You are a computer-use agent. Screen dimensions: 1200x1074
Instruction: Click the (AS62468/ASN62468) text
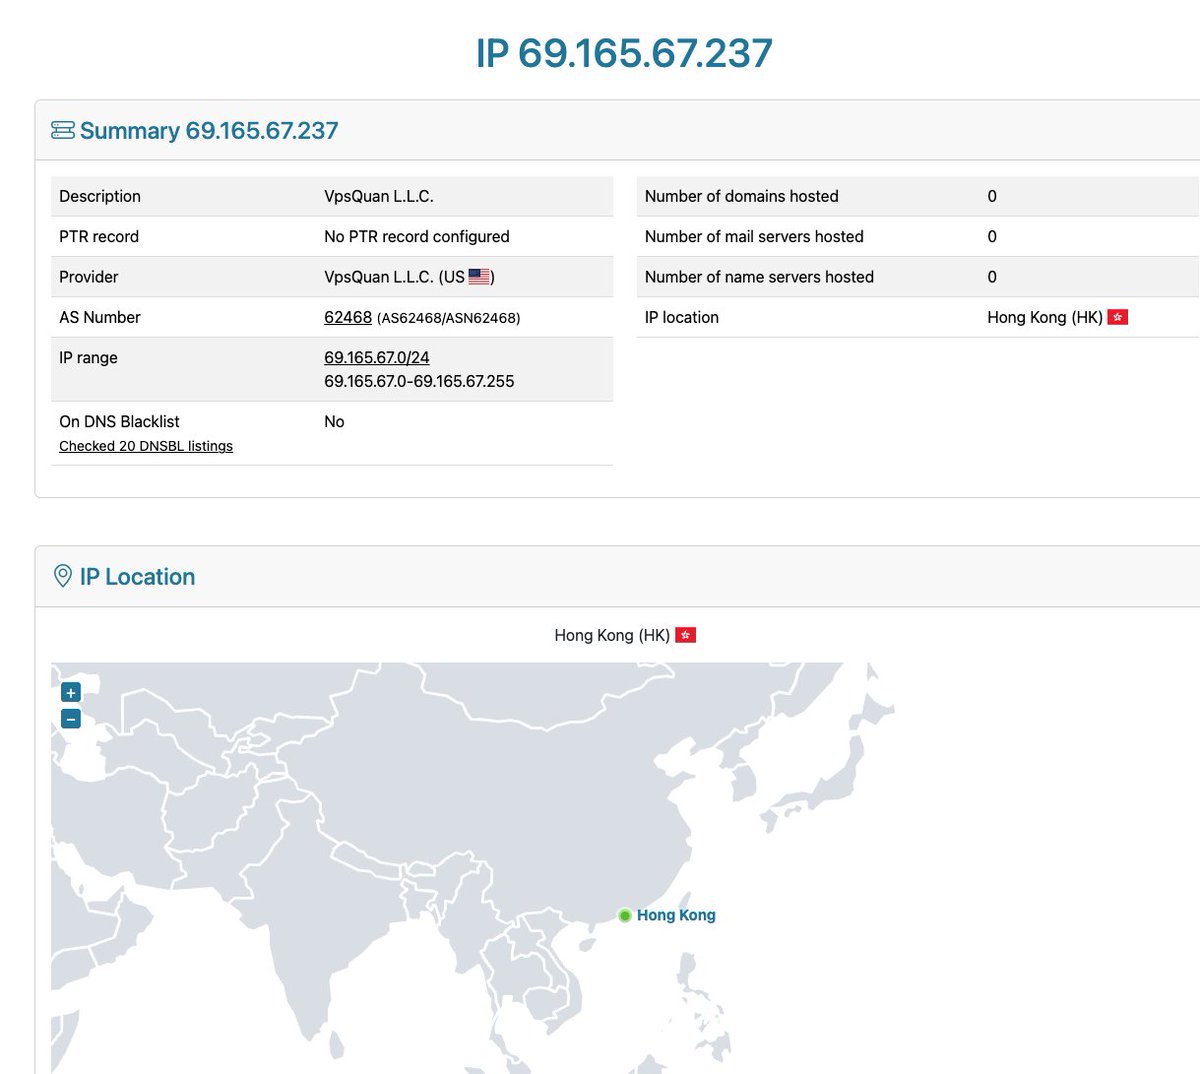[x=448, y=318]
